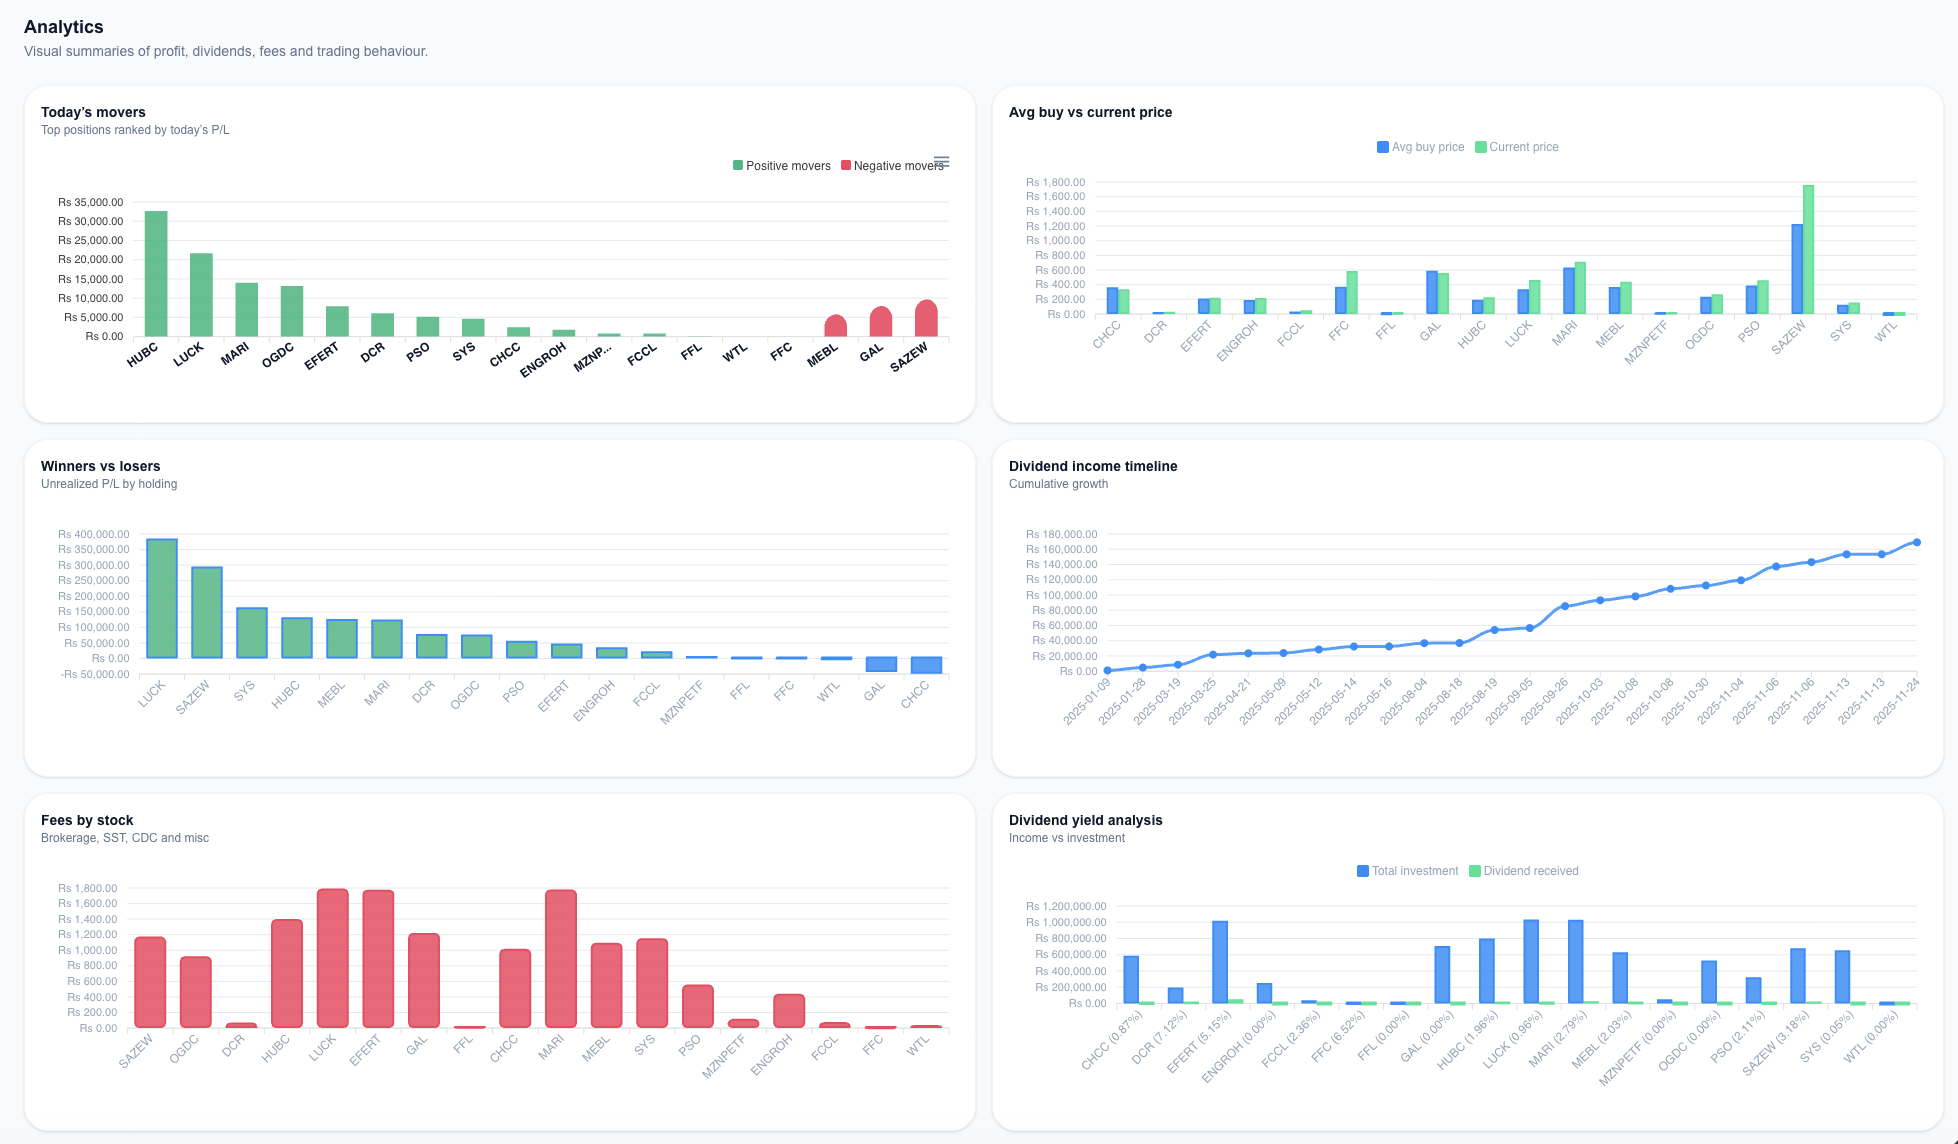Select the HUBC bar in Today's movers
Screen dimensions: 1958x1144
[x=156, y=270]
